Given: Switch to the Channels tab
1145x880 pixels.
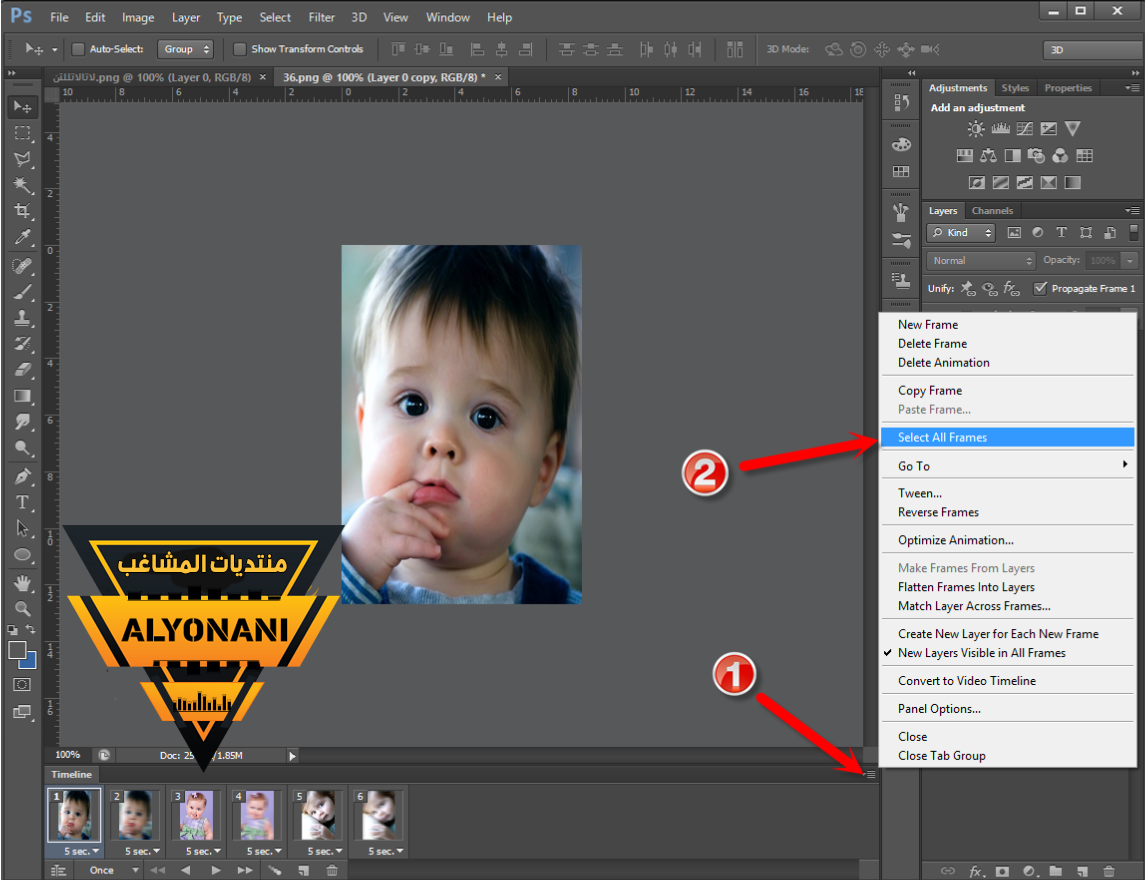Looking at the screenshot, I should coord(992,211).
